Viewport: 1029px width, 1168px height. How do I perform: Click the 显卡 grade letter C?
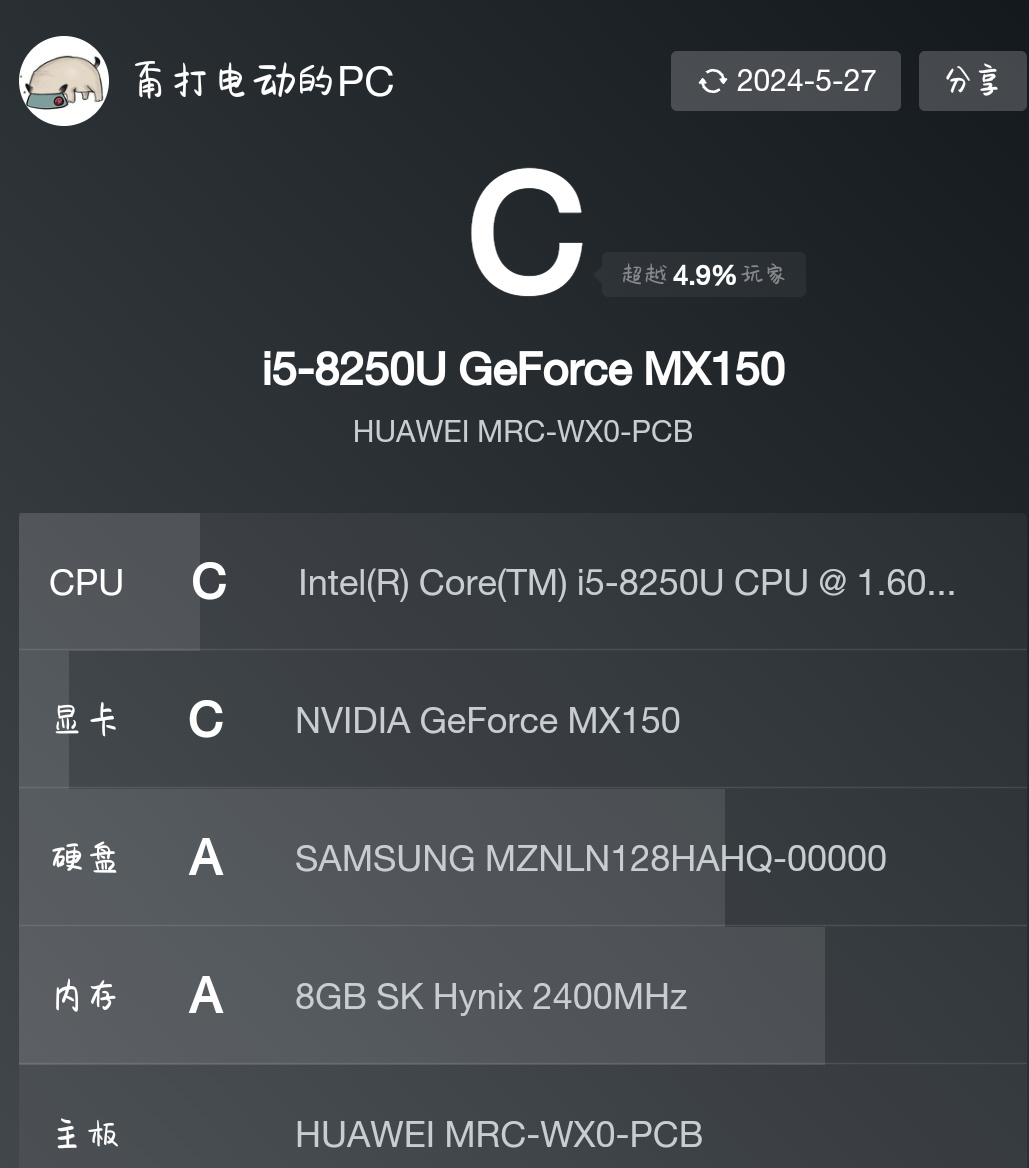[206, 720]
